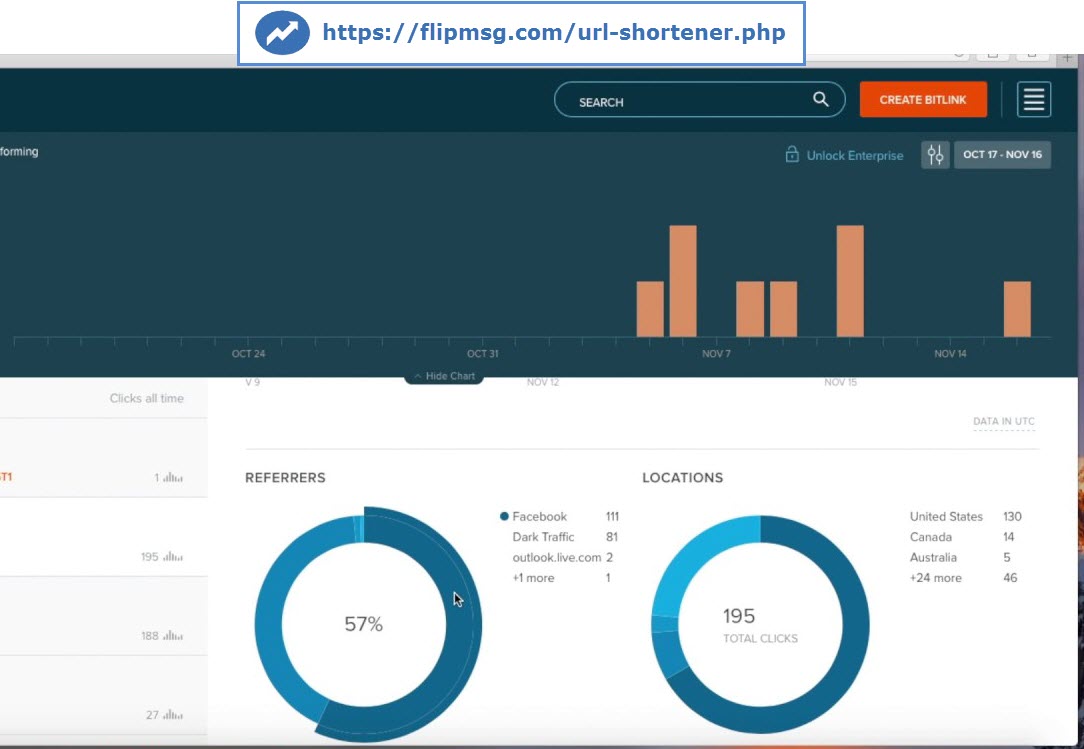Click the last bar after NOV 14

1017,309
